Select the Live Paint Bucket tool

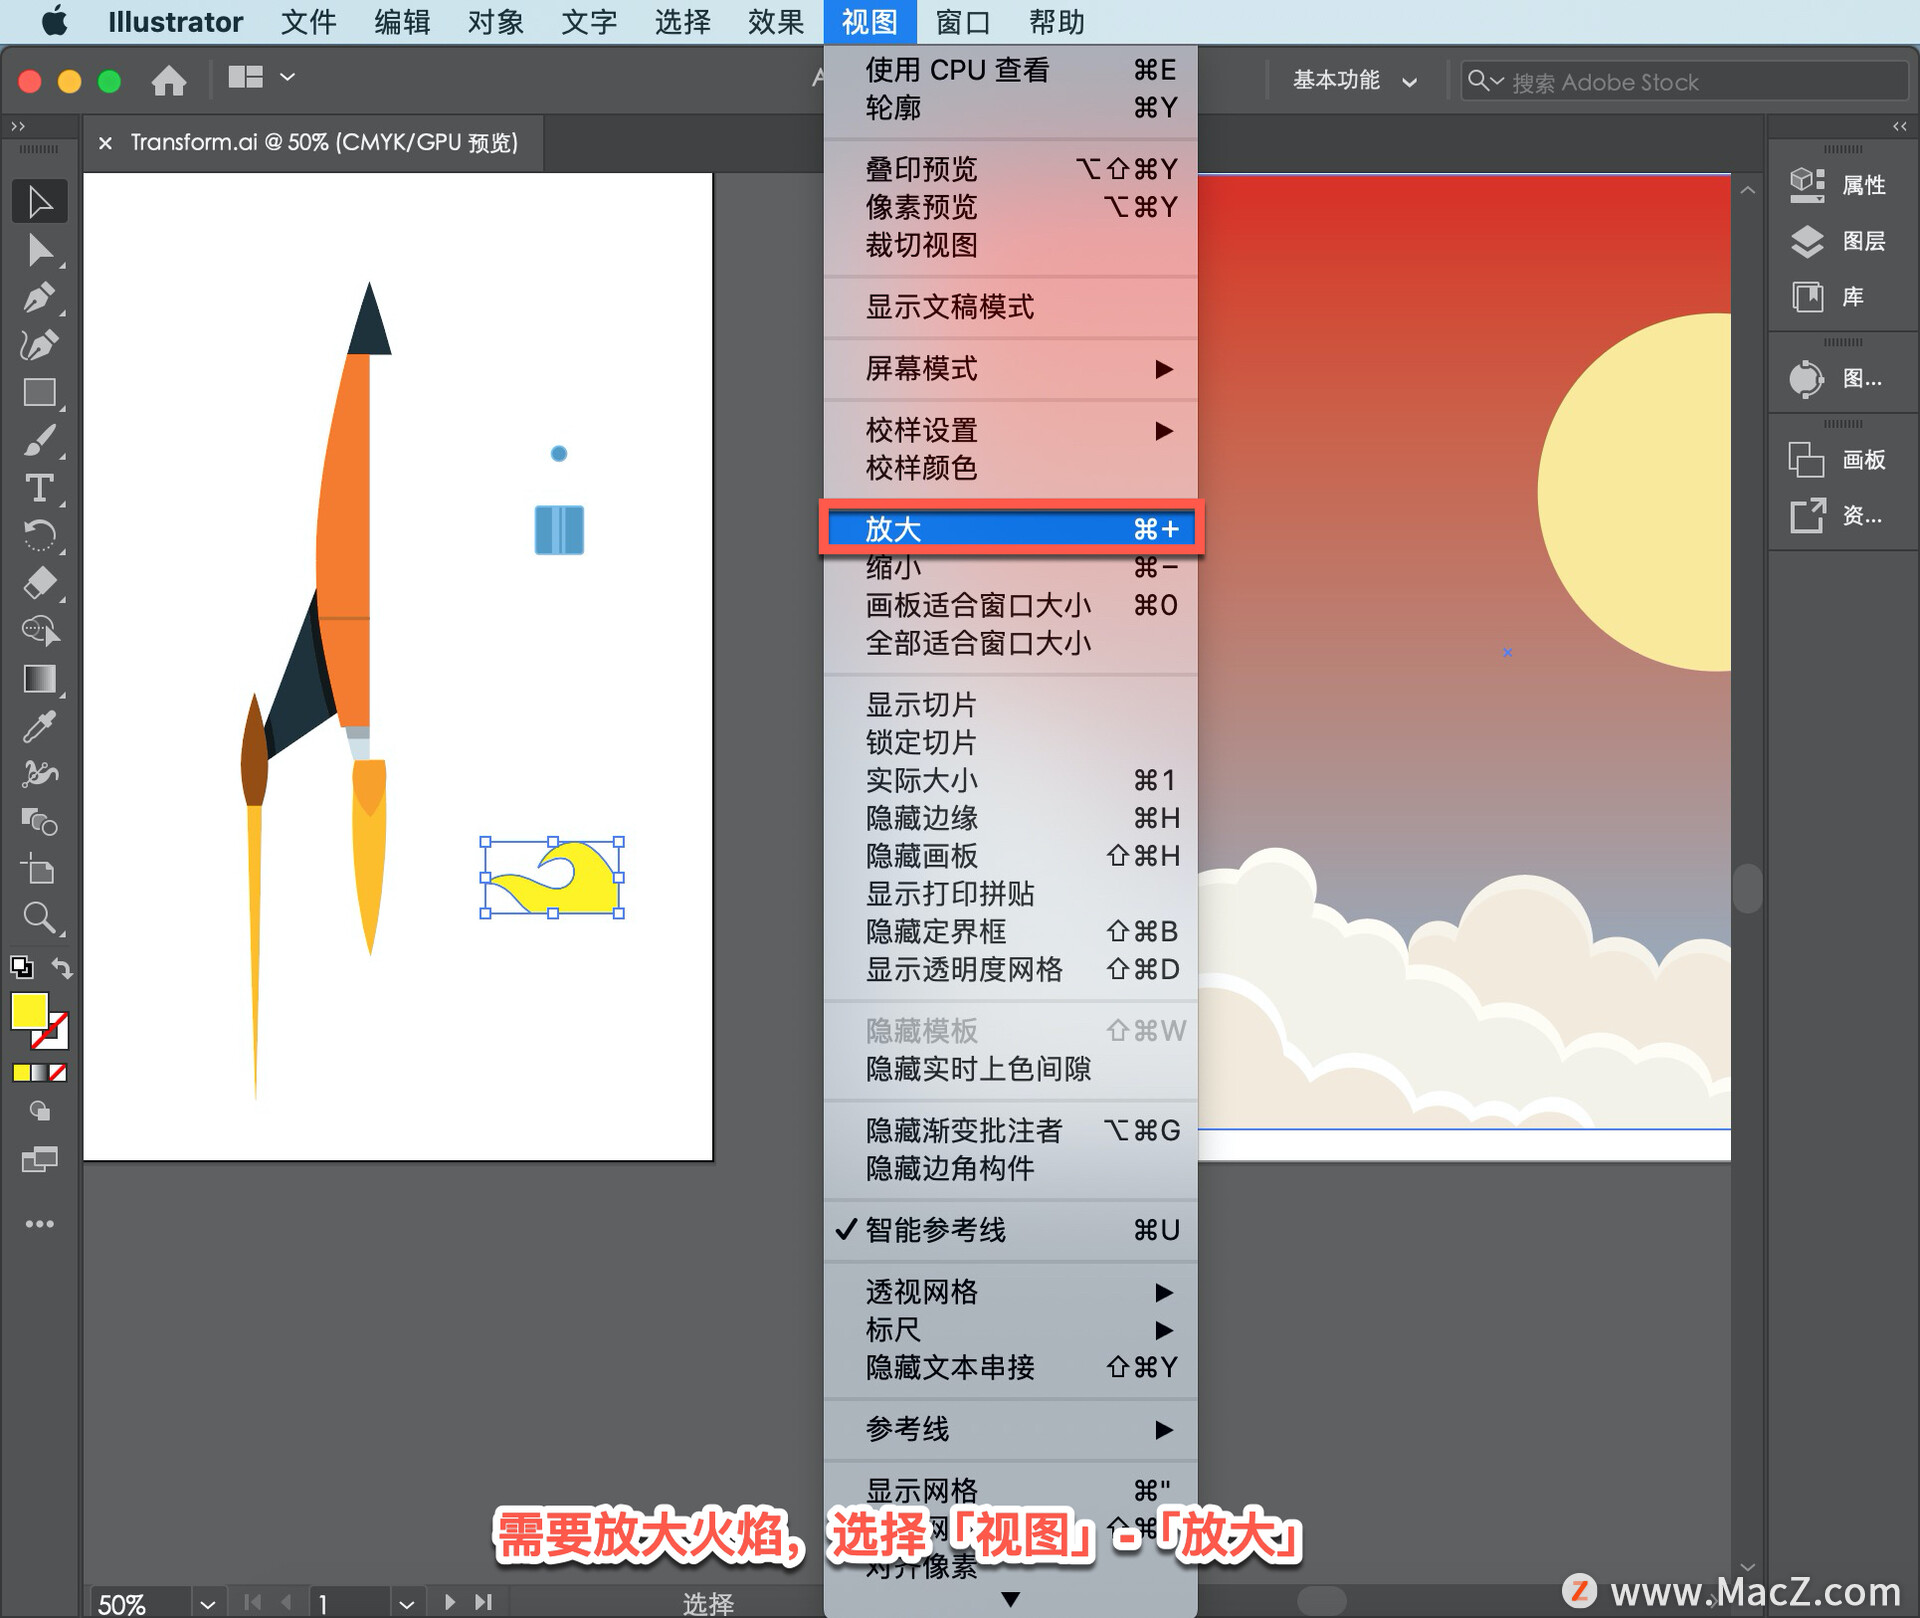point(40,822)
